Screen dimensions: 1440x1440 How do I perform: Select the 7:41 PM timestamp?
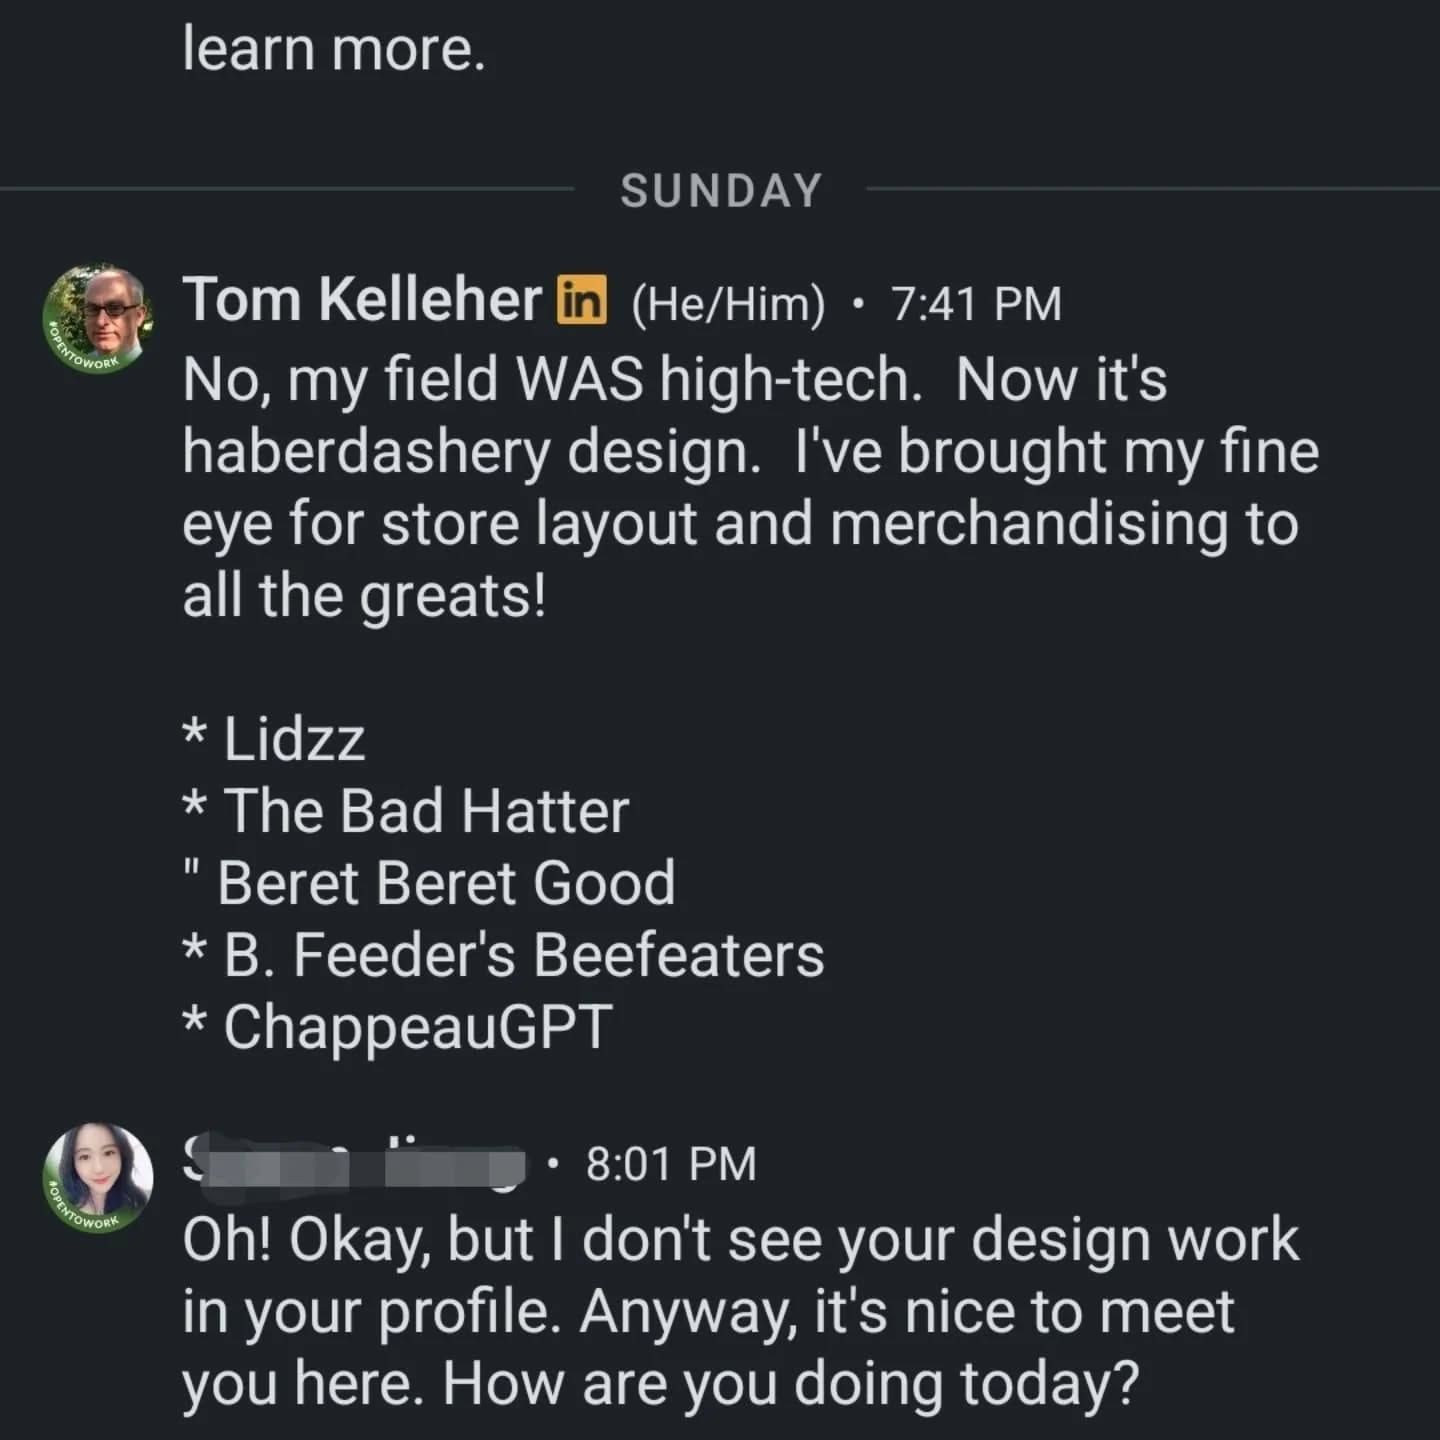tap(975, 304)
